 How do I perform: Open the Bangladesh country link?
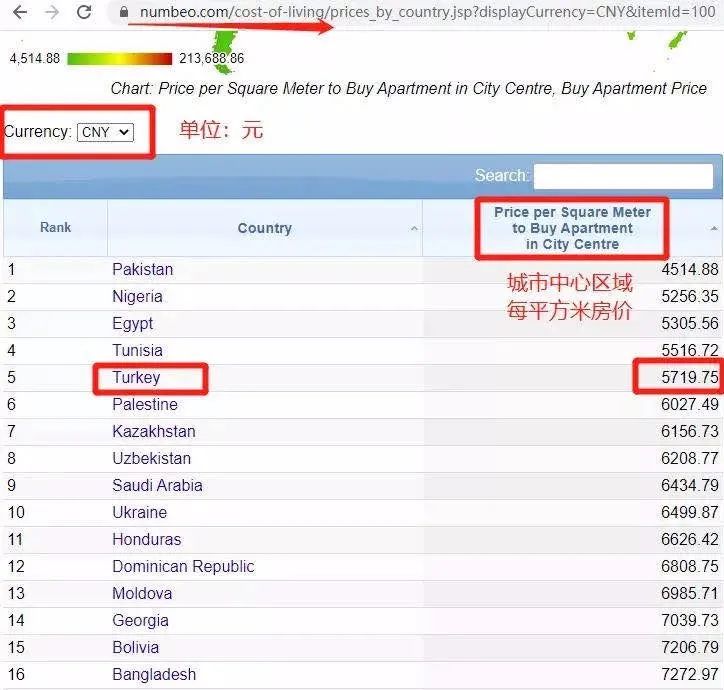click(x=154, y=674)
